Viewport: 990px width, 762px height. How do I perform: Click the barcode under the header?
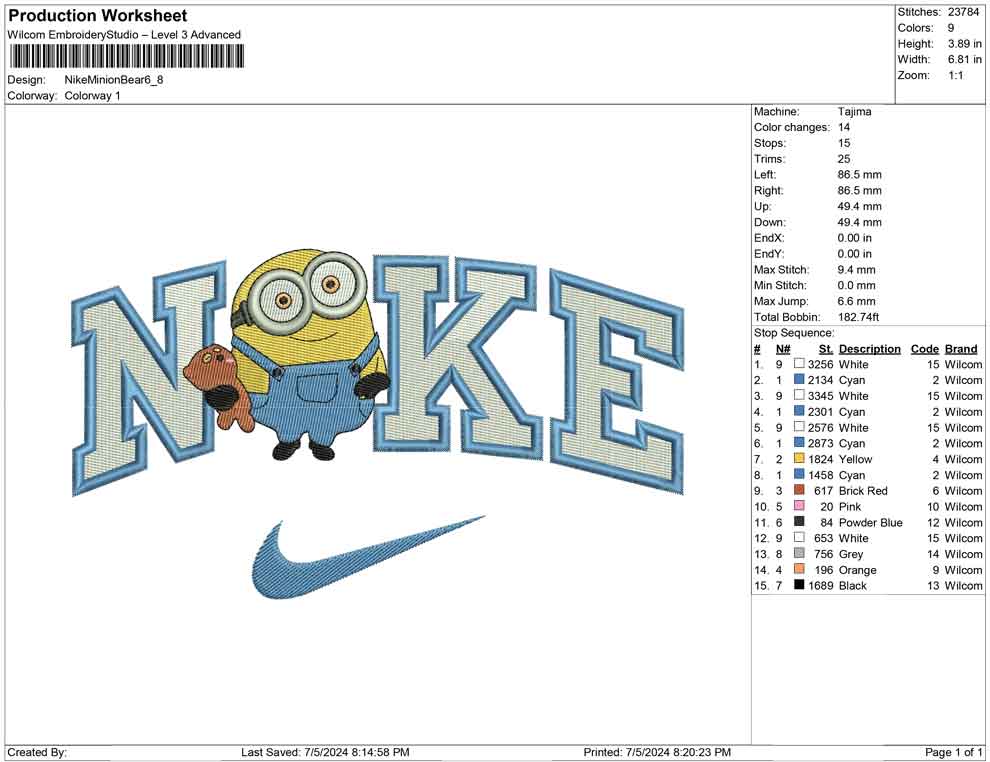[126, 57]
